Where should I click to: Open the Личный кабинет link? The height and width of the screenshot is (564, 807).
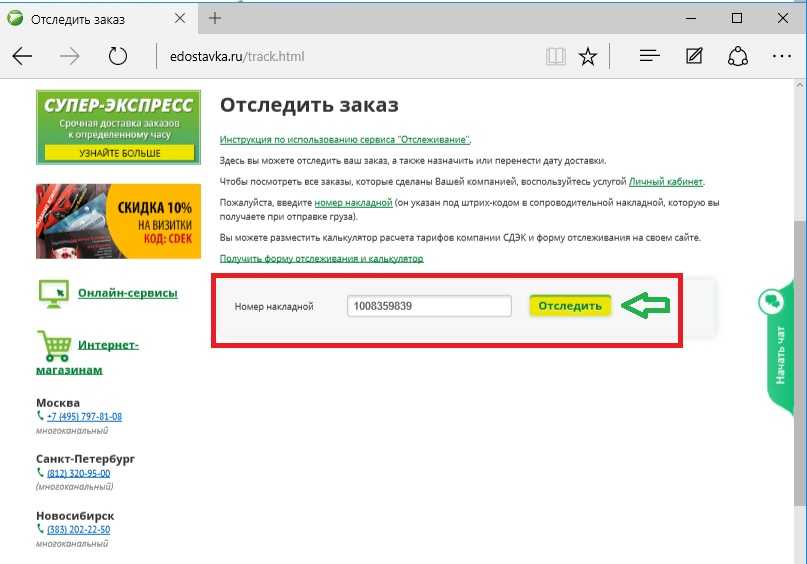pos(666,182)
